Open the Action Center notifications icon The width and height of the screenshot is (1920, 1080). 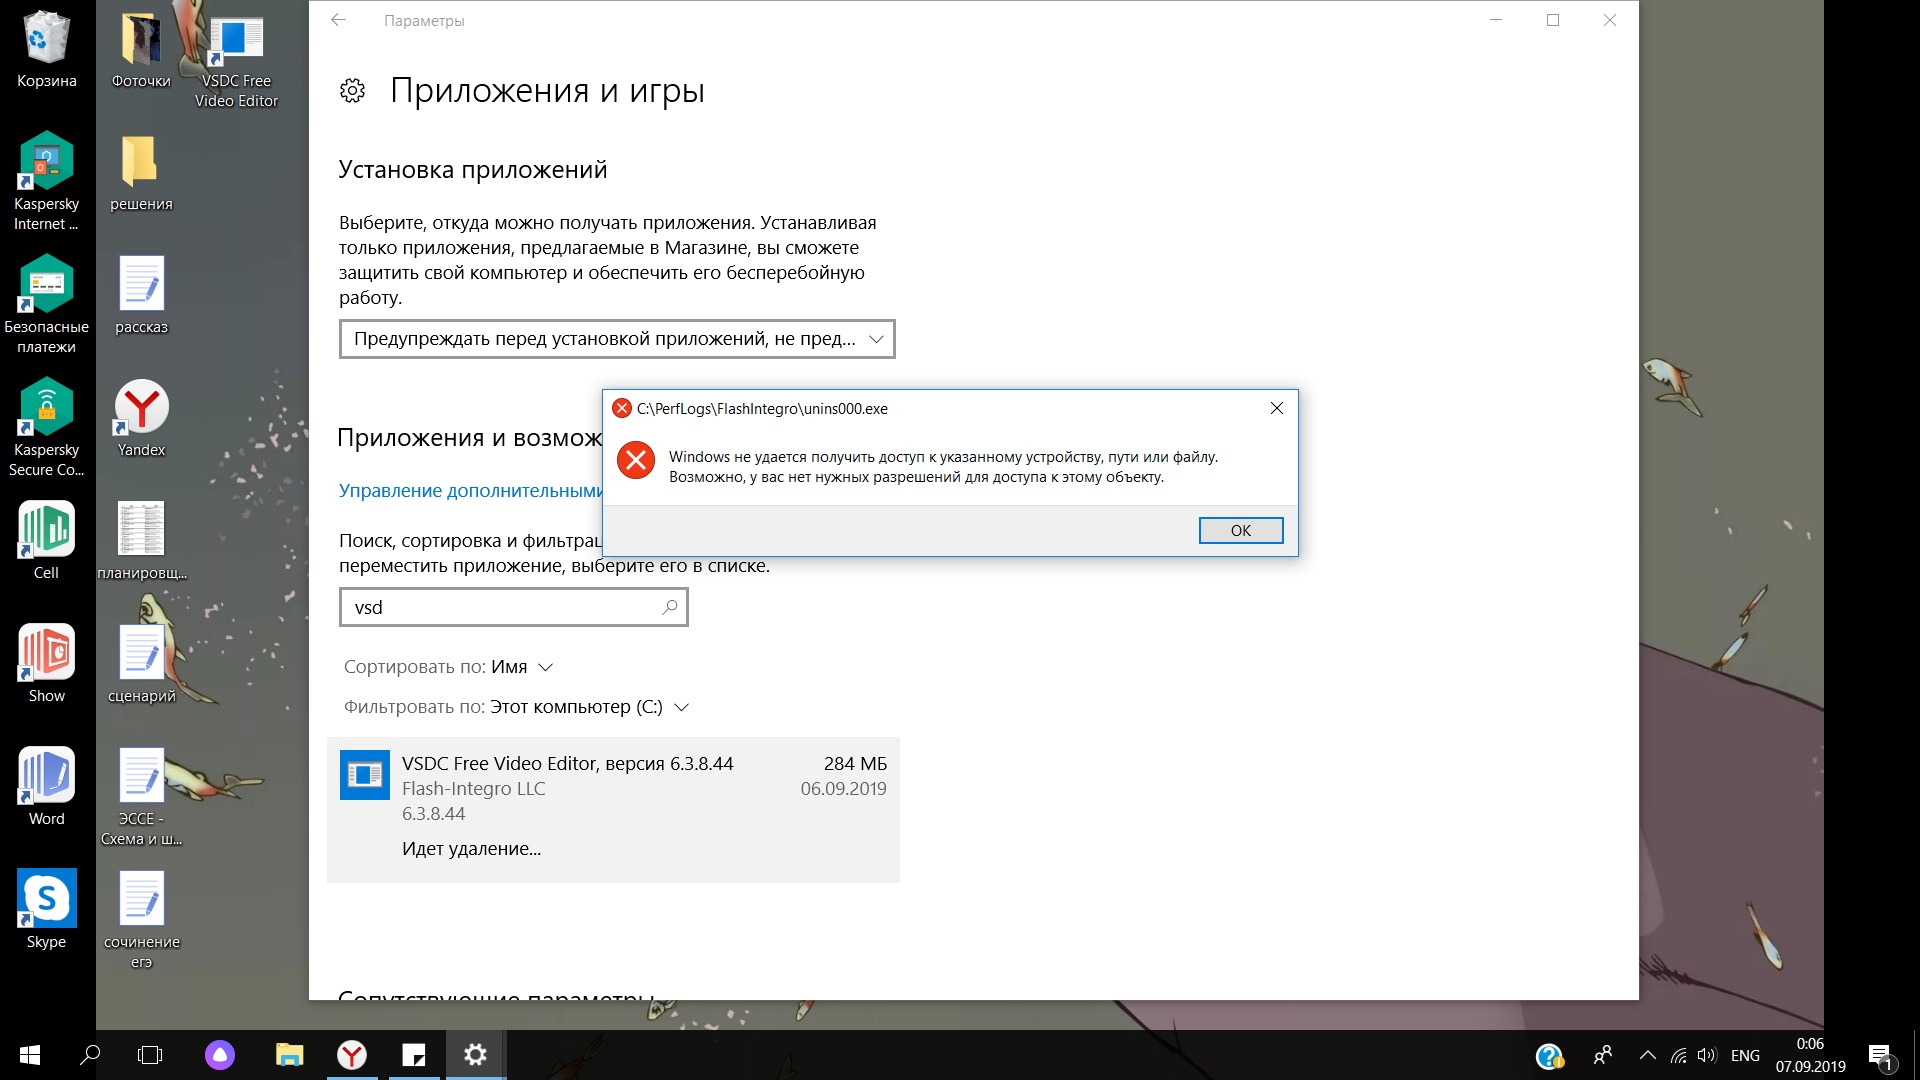pyautogui.click(x=1880, y=1056)
